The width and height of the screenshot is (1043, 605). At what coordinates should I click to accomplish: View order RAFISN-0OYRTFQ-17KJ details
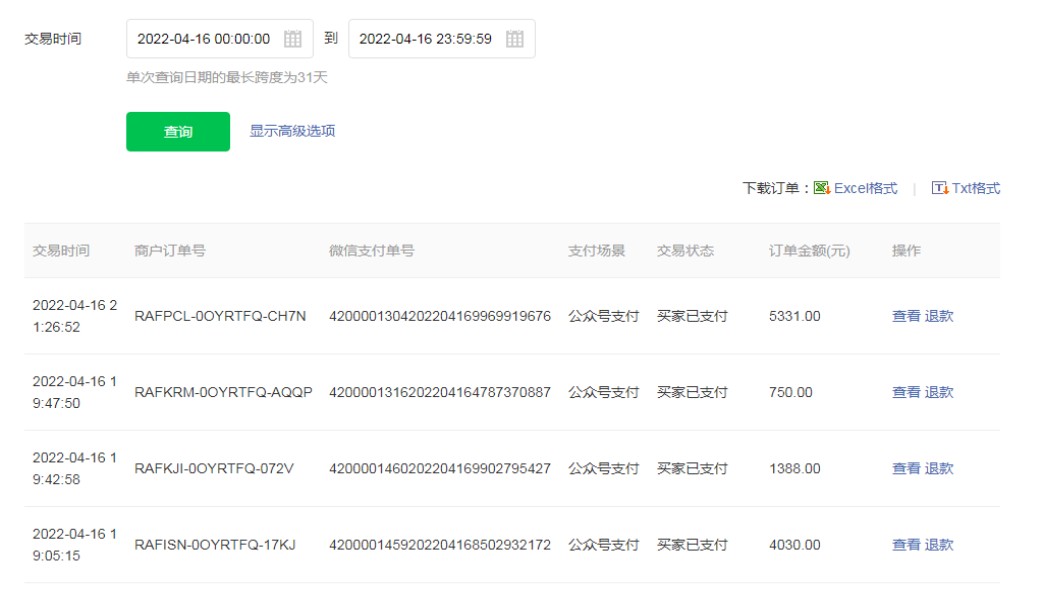click(x=906, y=545)
